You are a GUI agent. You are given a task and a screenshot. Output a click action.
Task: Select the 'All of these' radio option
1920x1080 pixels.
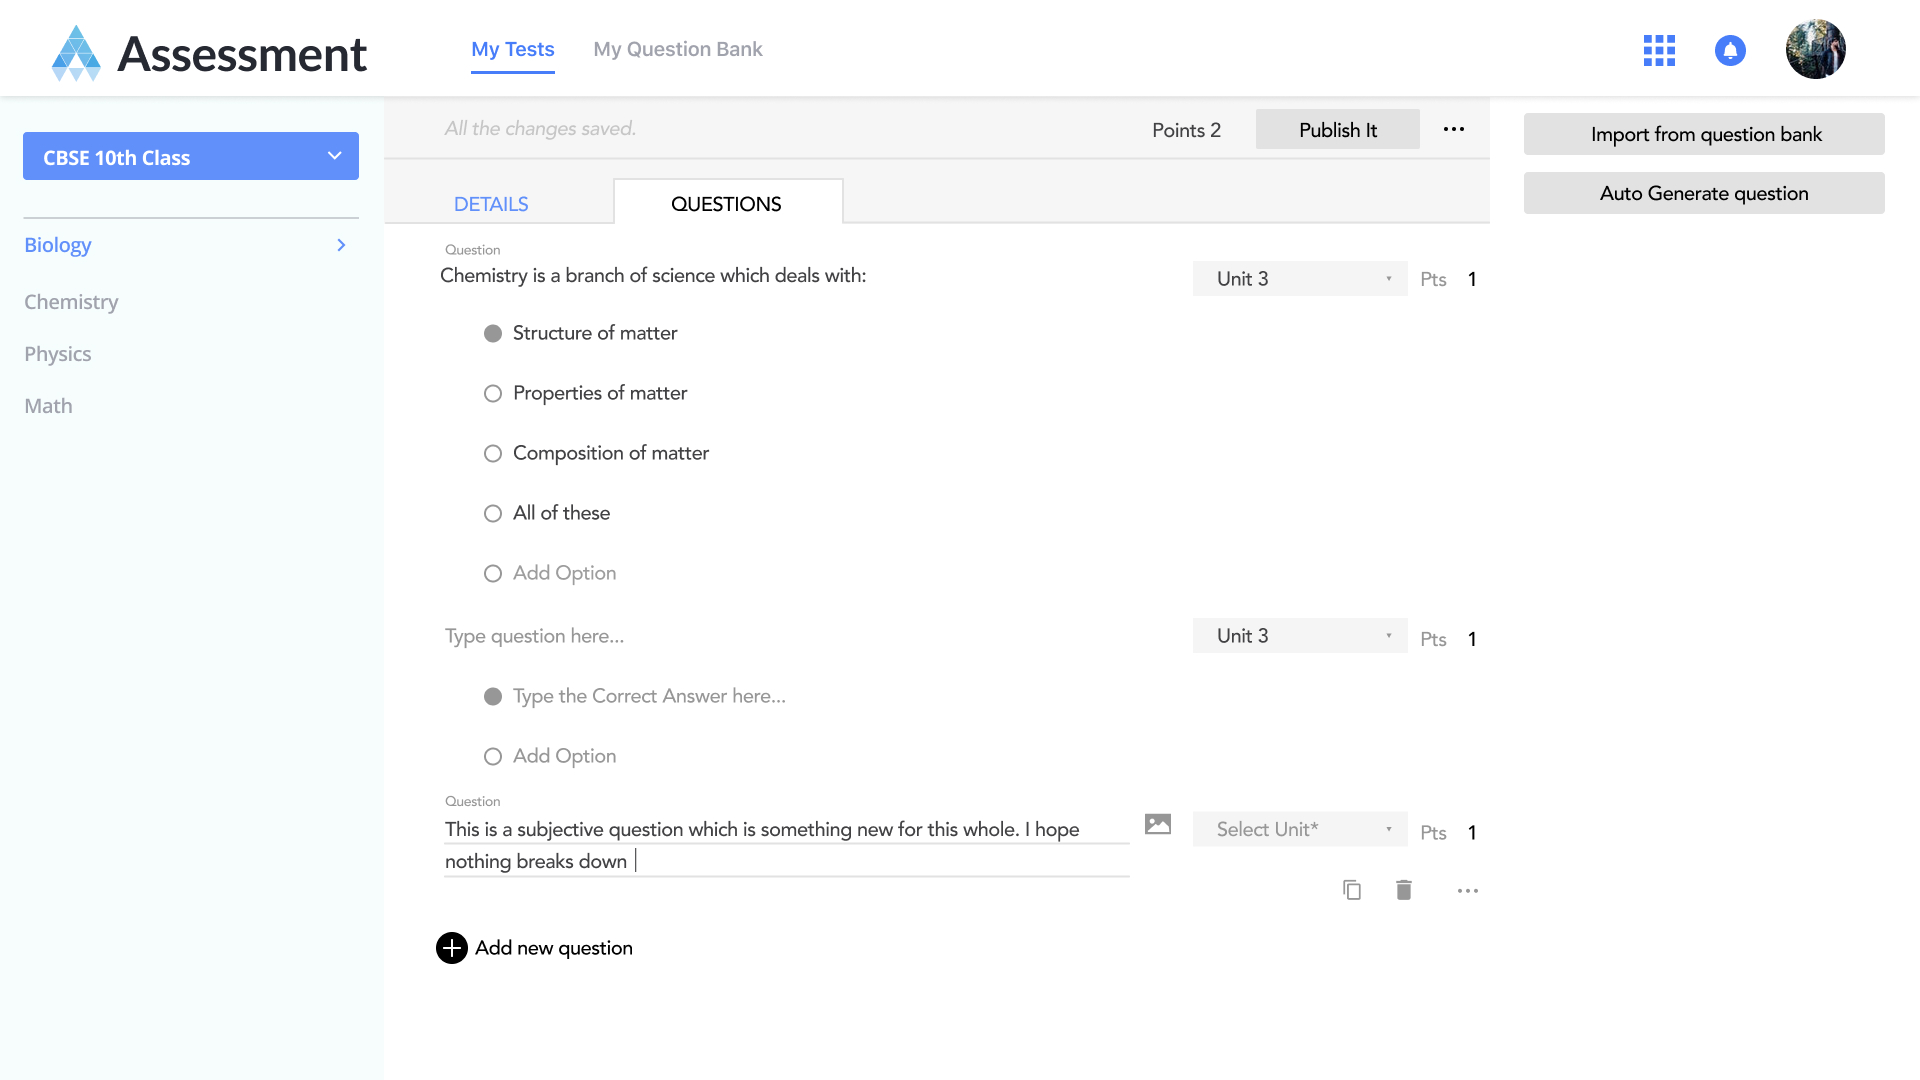[x=493, y=513]
